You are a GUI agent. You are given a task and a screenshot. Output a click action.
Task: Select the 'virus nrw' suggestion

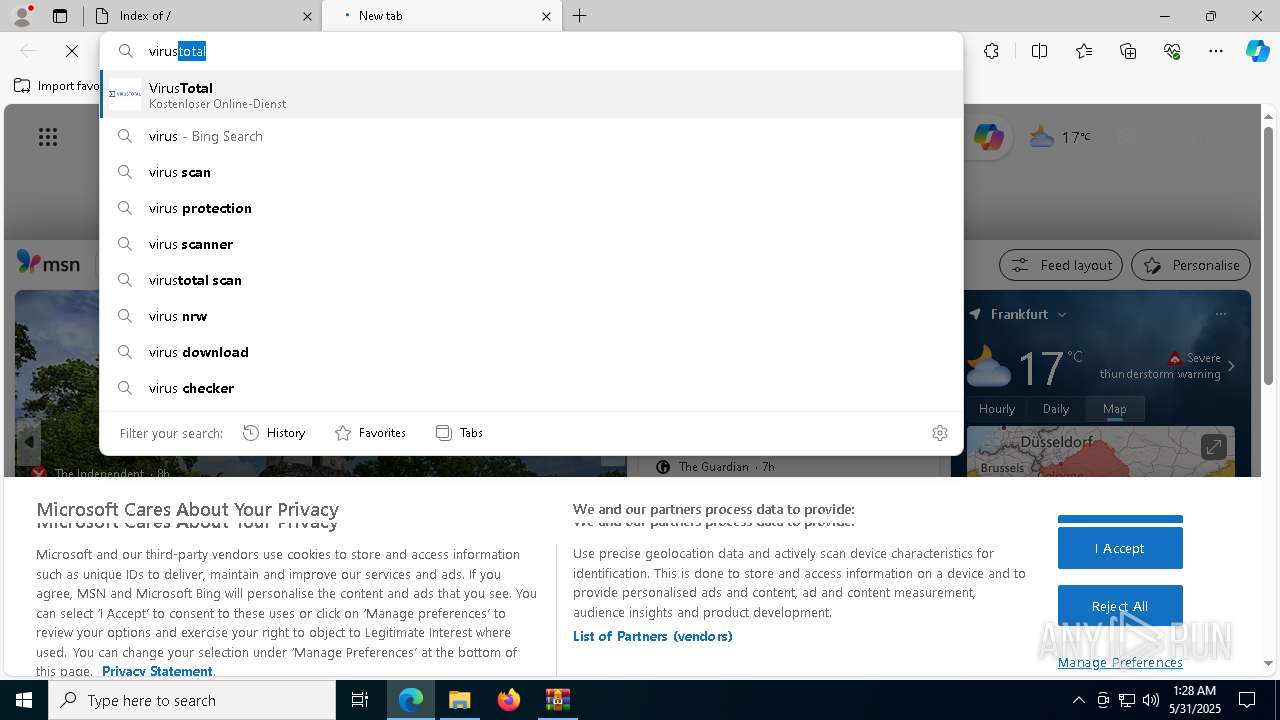coord(531,316)
